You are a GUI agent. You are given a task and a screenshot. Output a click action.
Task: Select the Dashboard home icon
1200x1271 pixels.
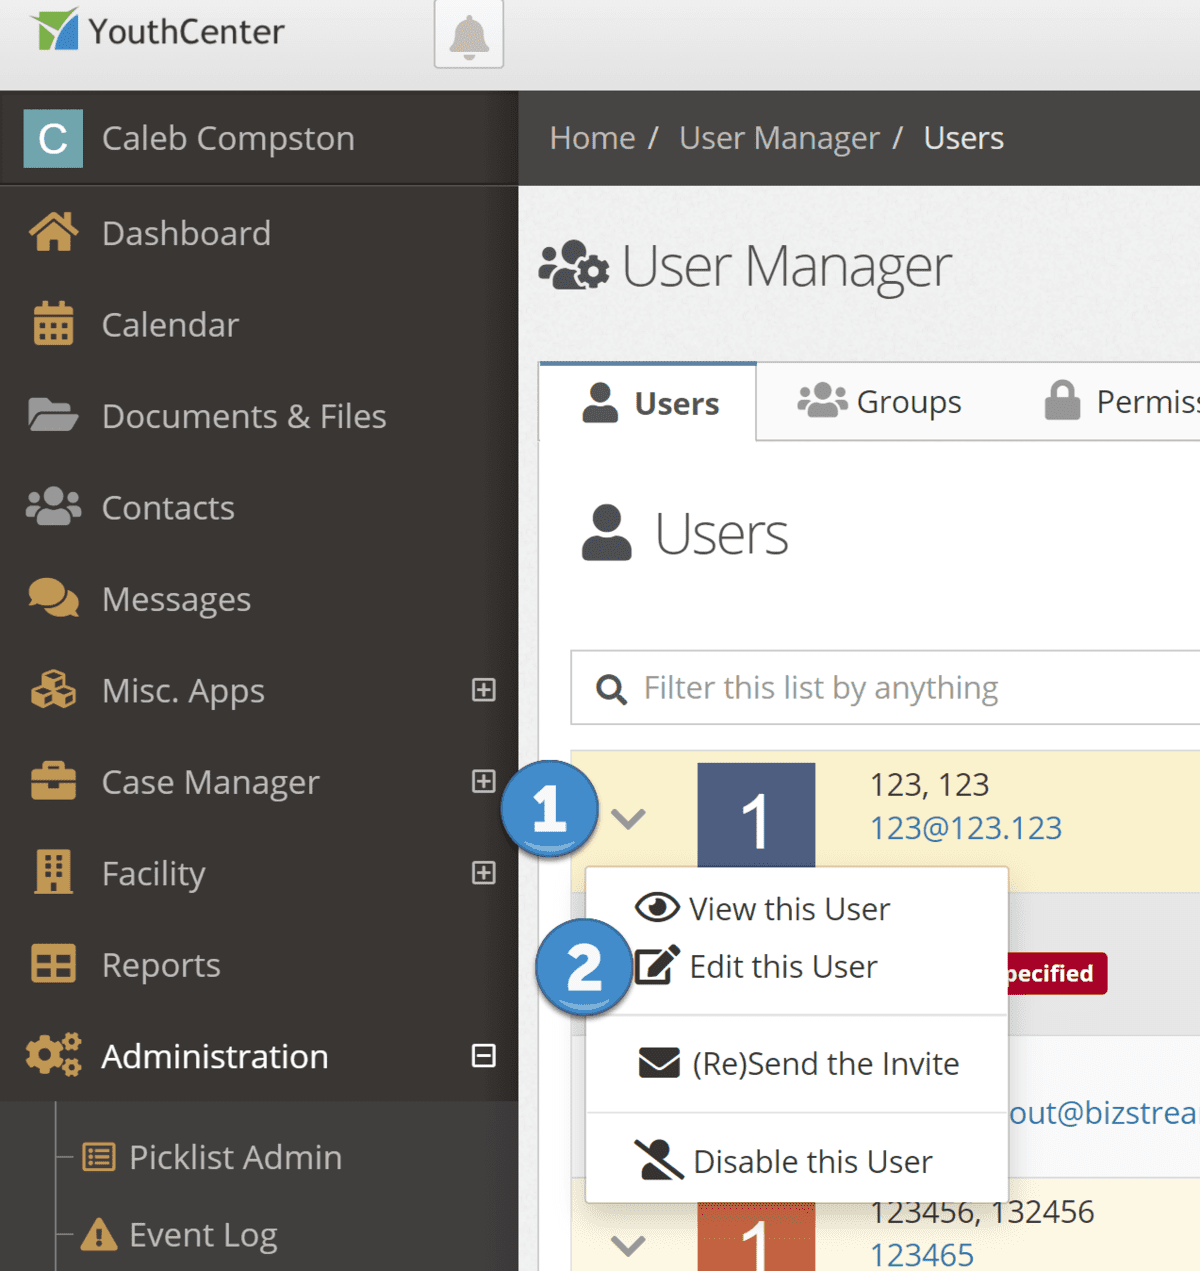[51, 232]
